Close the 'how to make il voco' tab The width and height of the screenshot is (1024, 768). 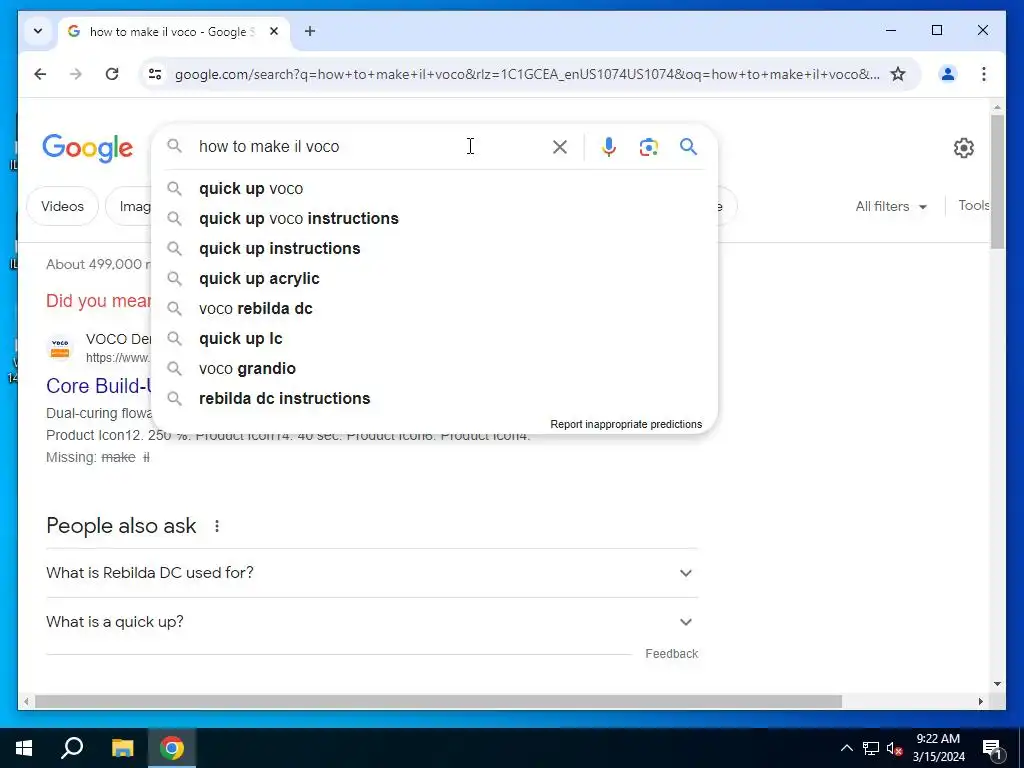(274, 31)
